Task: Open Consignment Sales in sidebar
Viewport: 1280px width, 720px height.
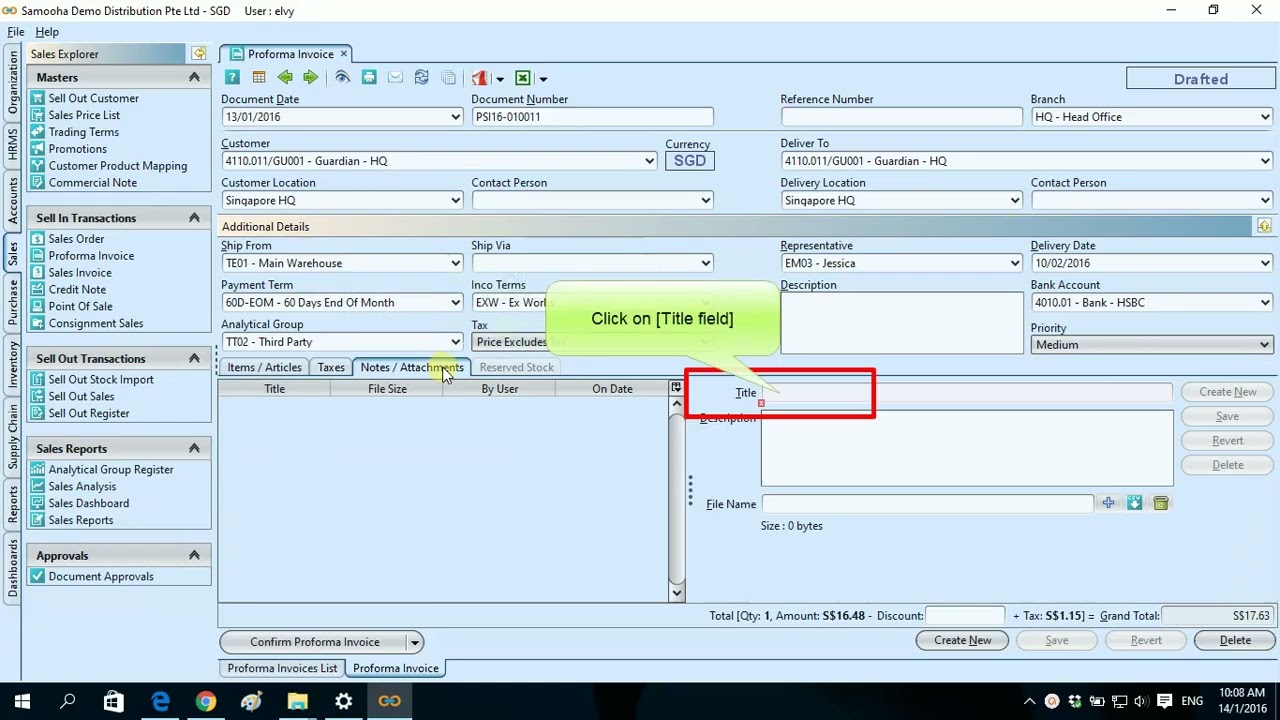Action: (96, 323)
